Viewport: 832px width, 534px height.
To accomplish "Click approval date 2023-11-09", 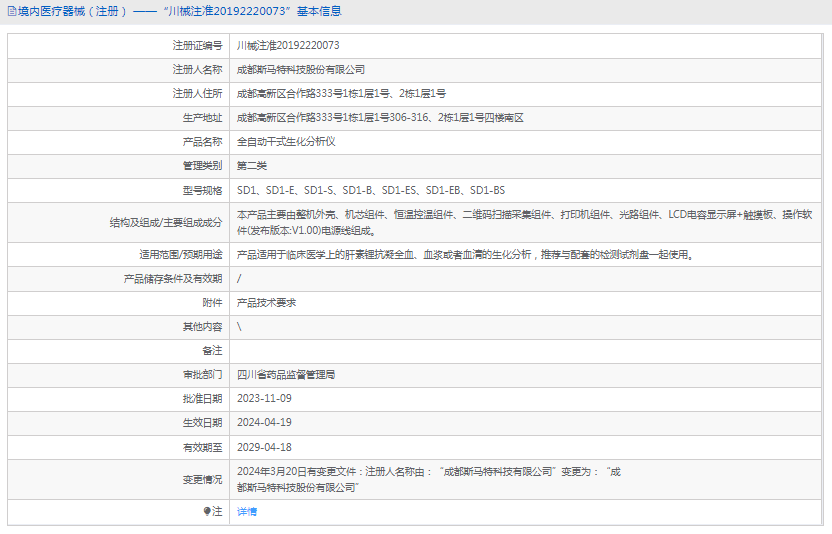I will pos(264,399).
